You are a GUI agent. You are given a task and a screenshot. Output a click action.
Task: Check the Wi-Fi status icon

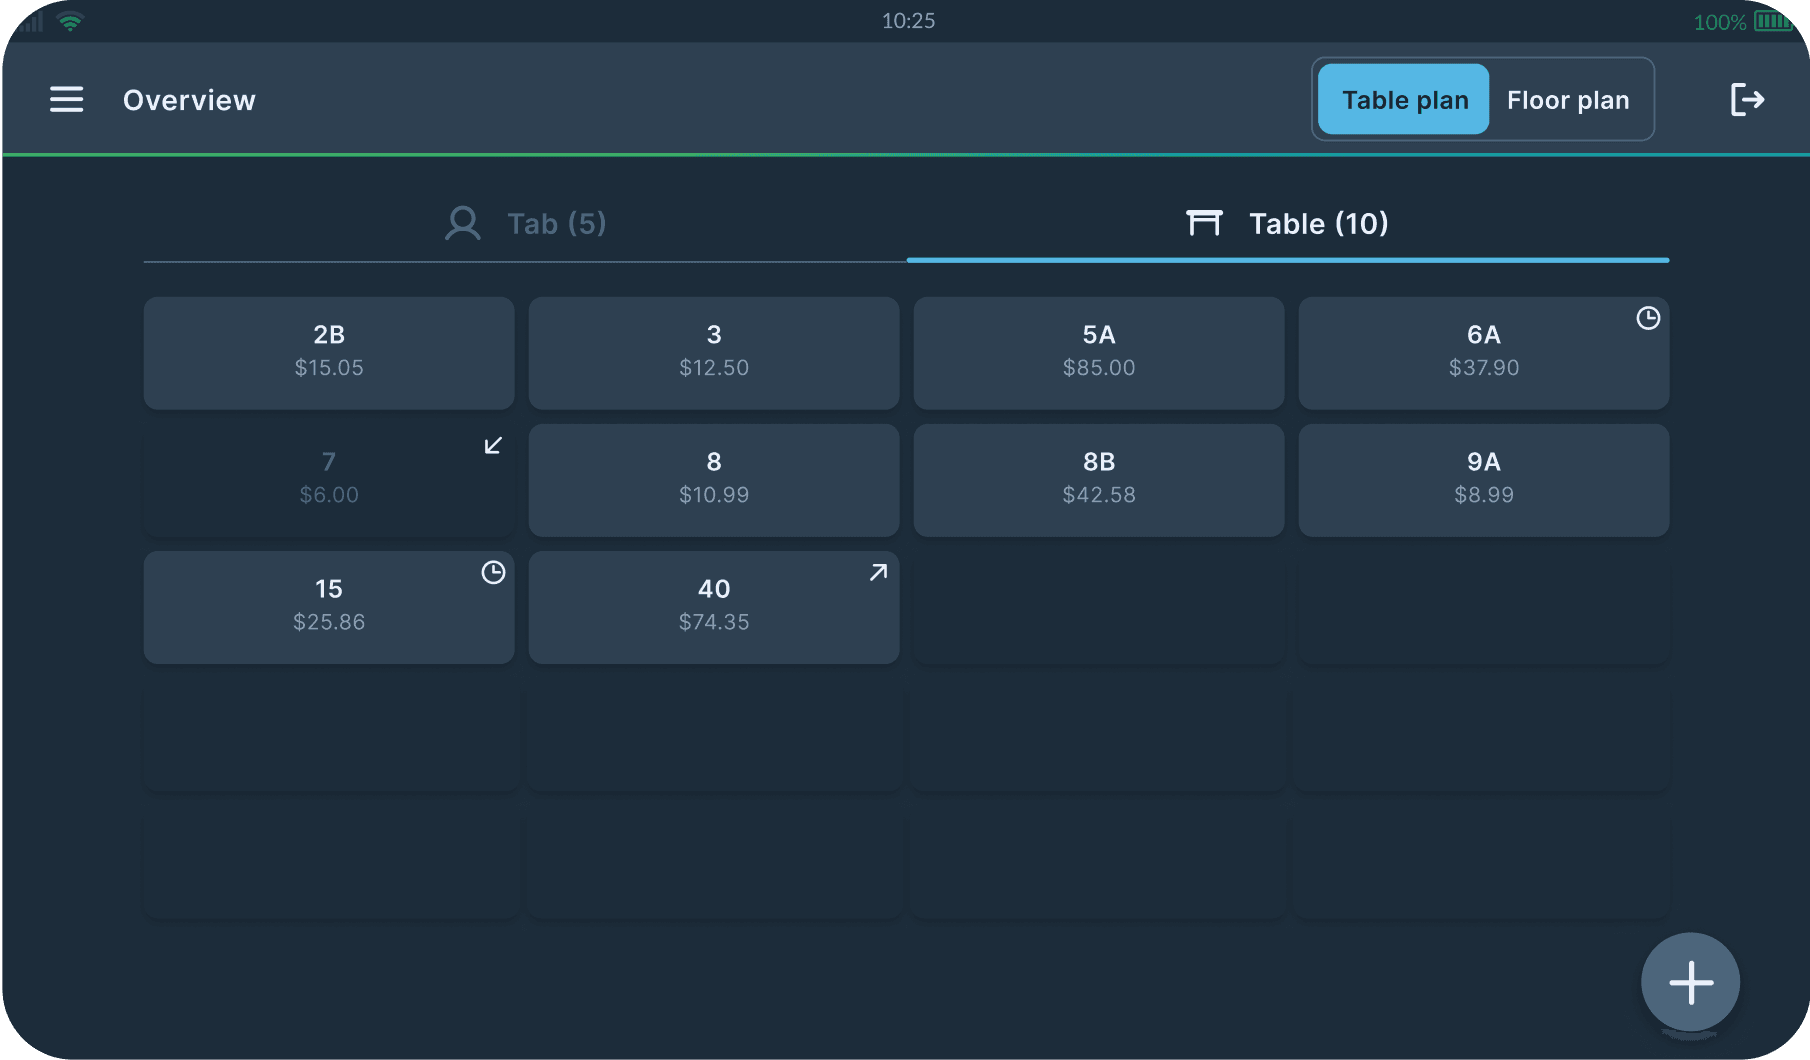coord(70,21)
